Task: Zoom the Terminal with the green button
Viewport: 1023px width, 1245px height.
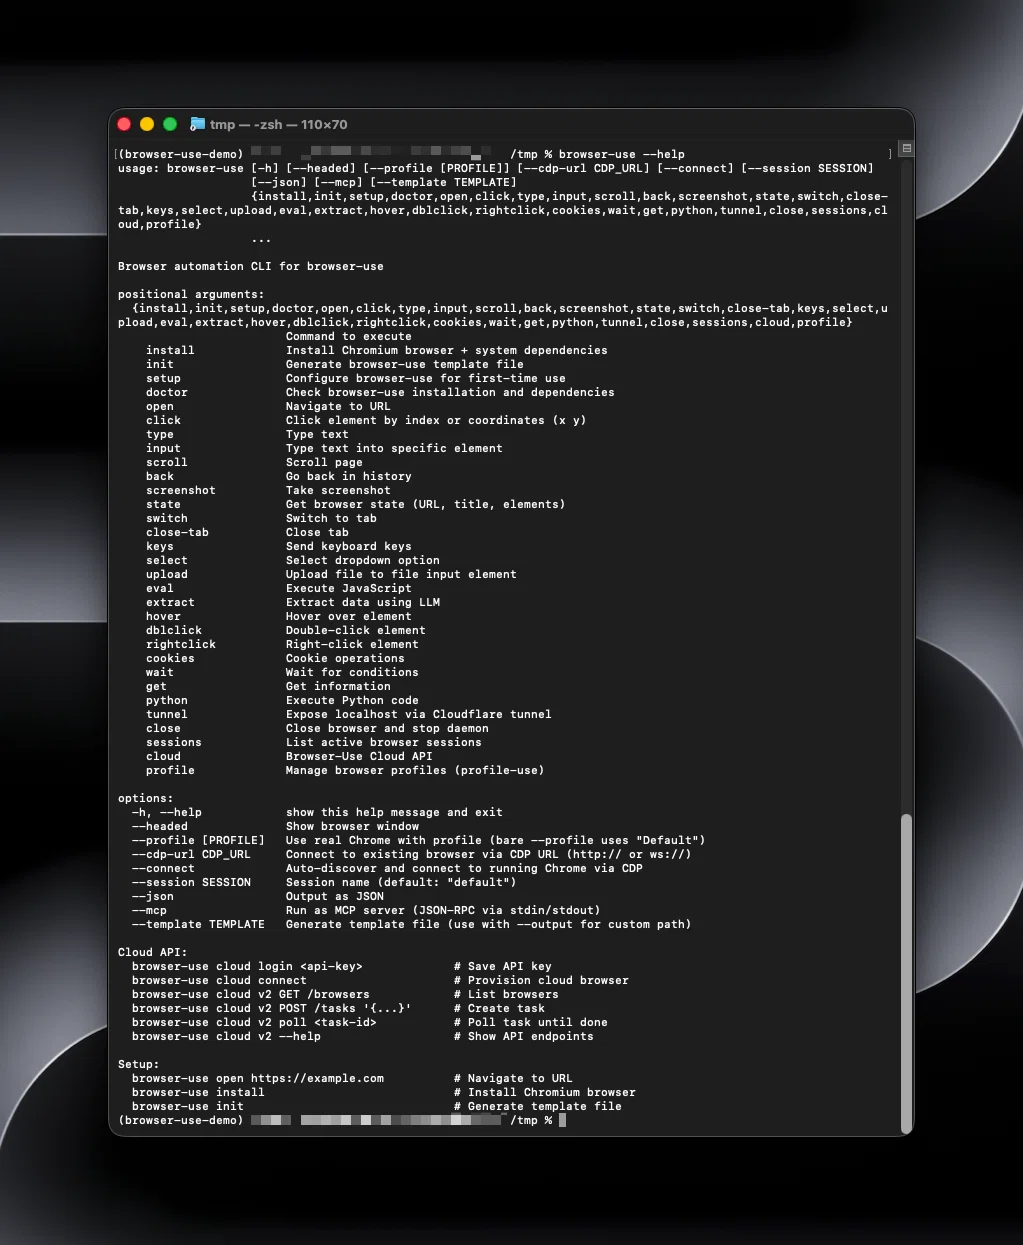Action: [x=170, y=124]
